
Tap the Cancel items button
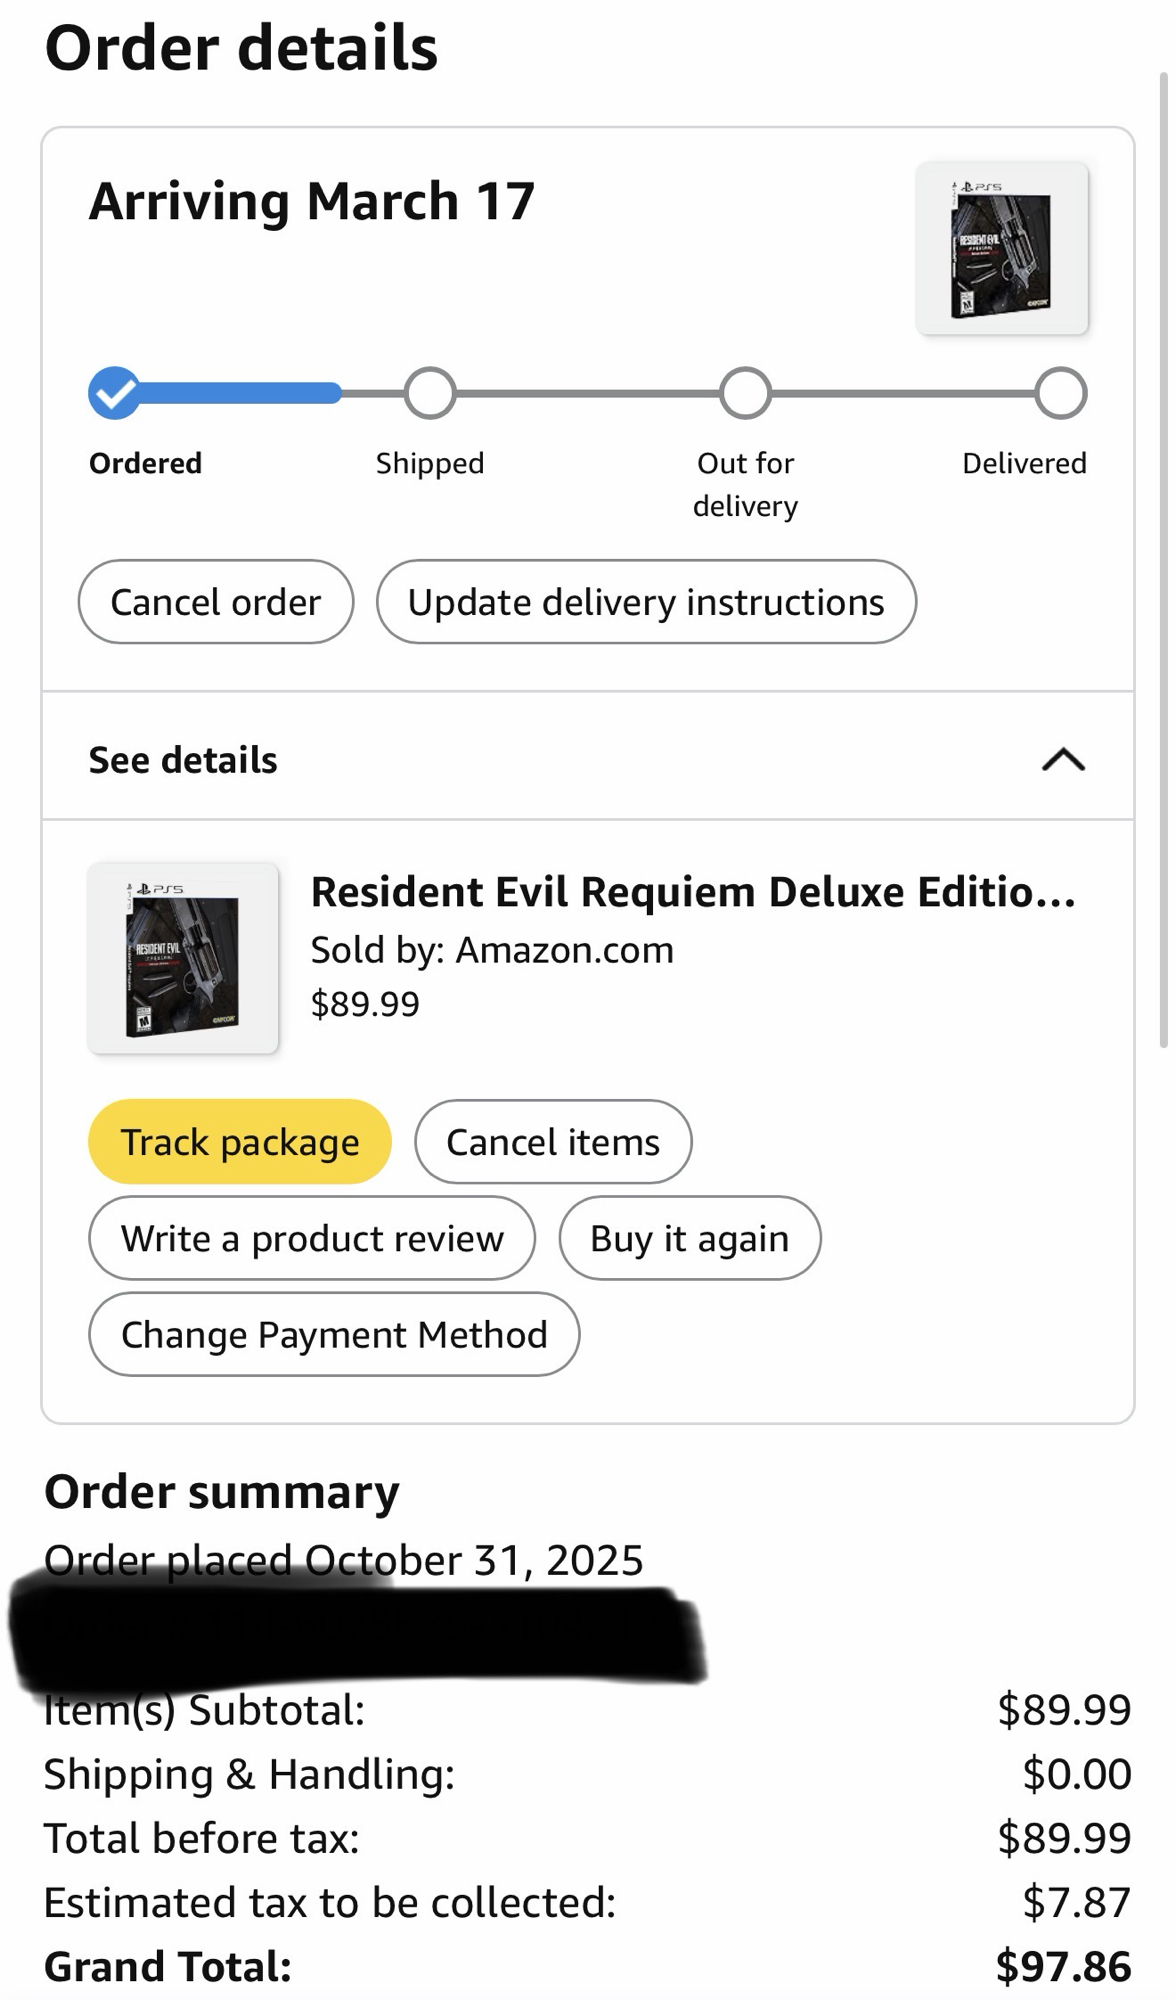[553, 1142]
